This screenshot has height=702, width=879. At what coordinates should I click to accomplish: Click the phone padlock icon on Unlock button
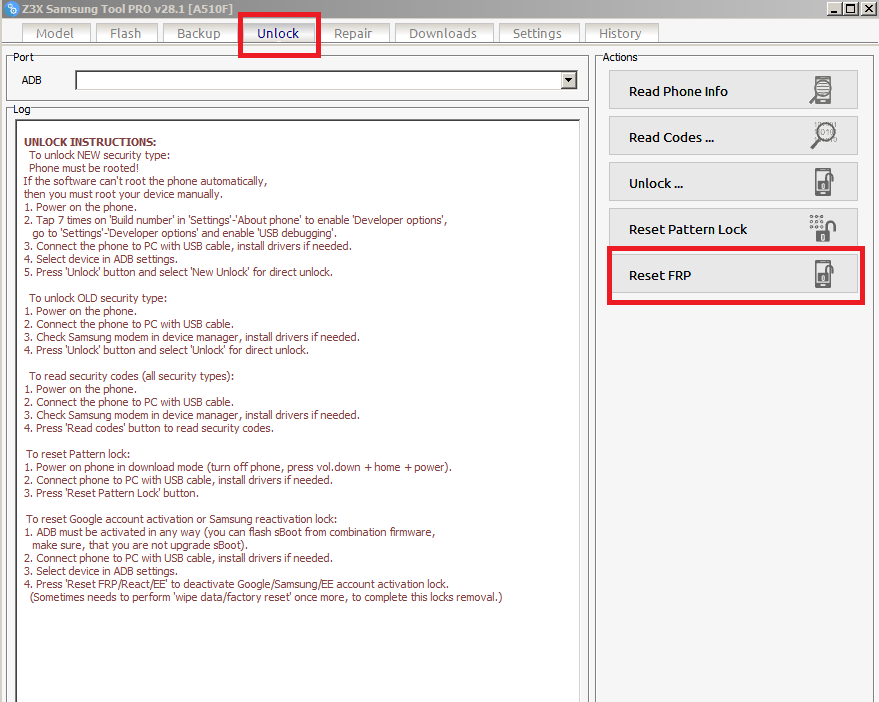click(824, 182)
